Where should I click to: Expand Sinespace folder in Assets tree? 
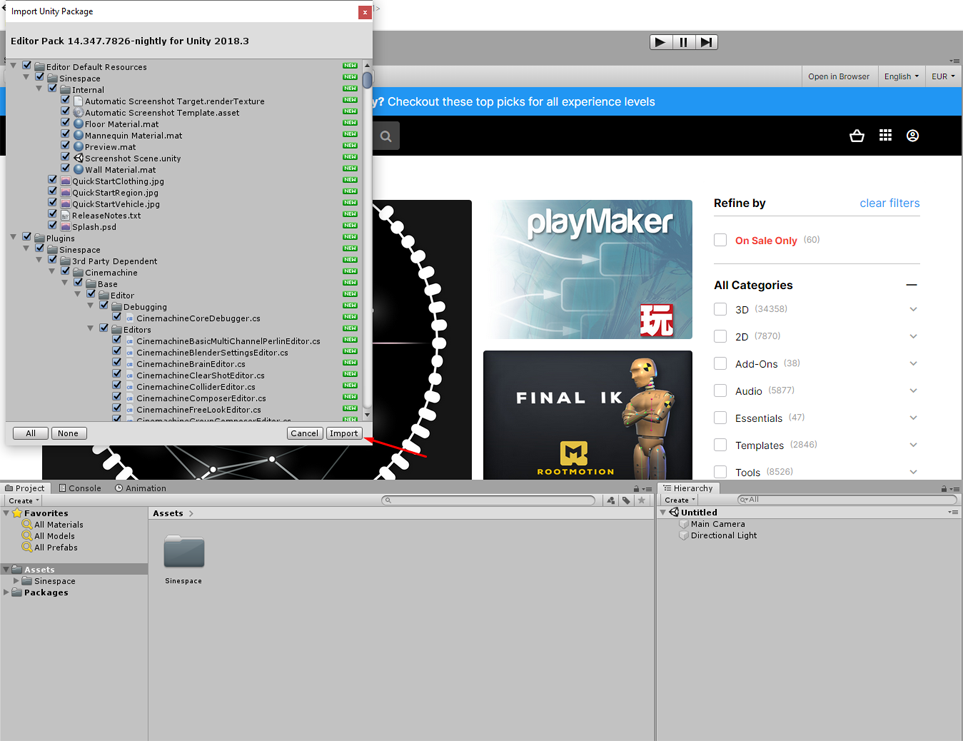click(16, 581)
